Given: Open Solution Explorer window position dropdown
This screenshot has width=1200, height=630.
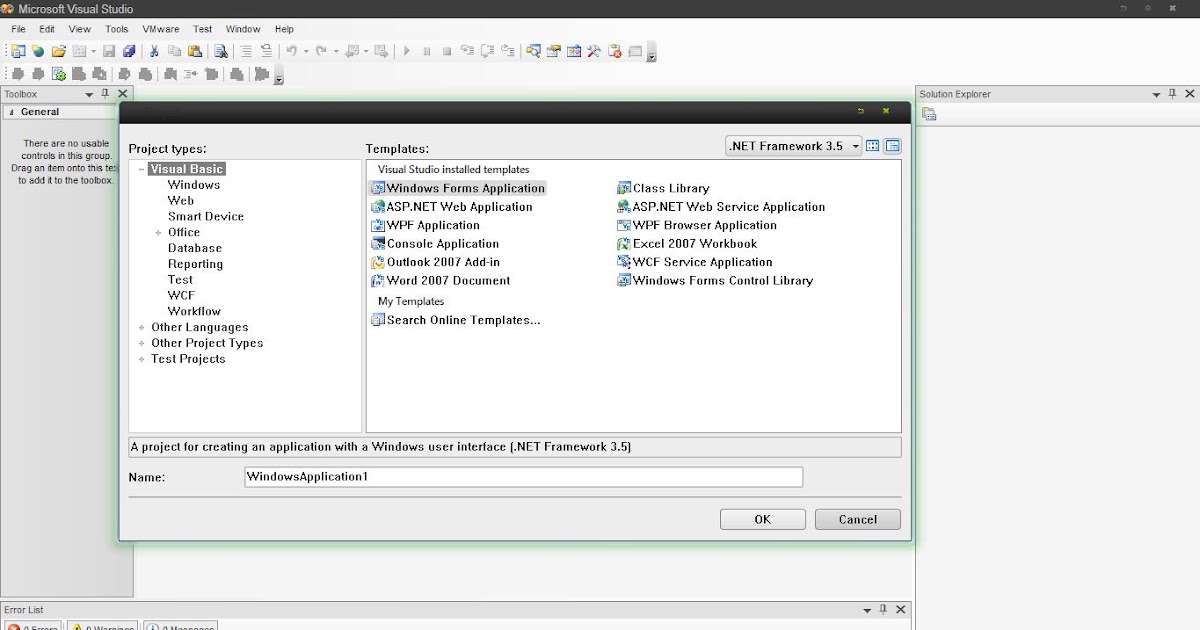Looking at the screenshot, I should 1158,95.
